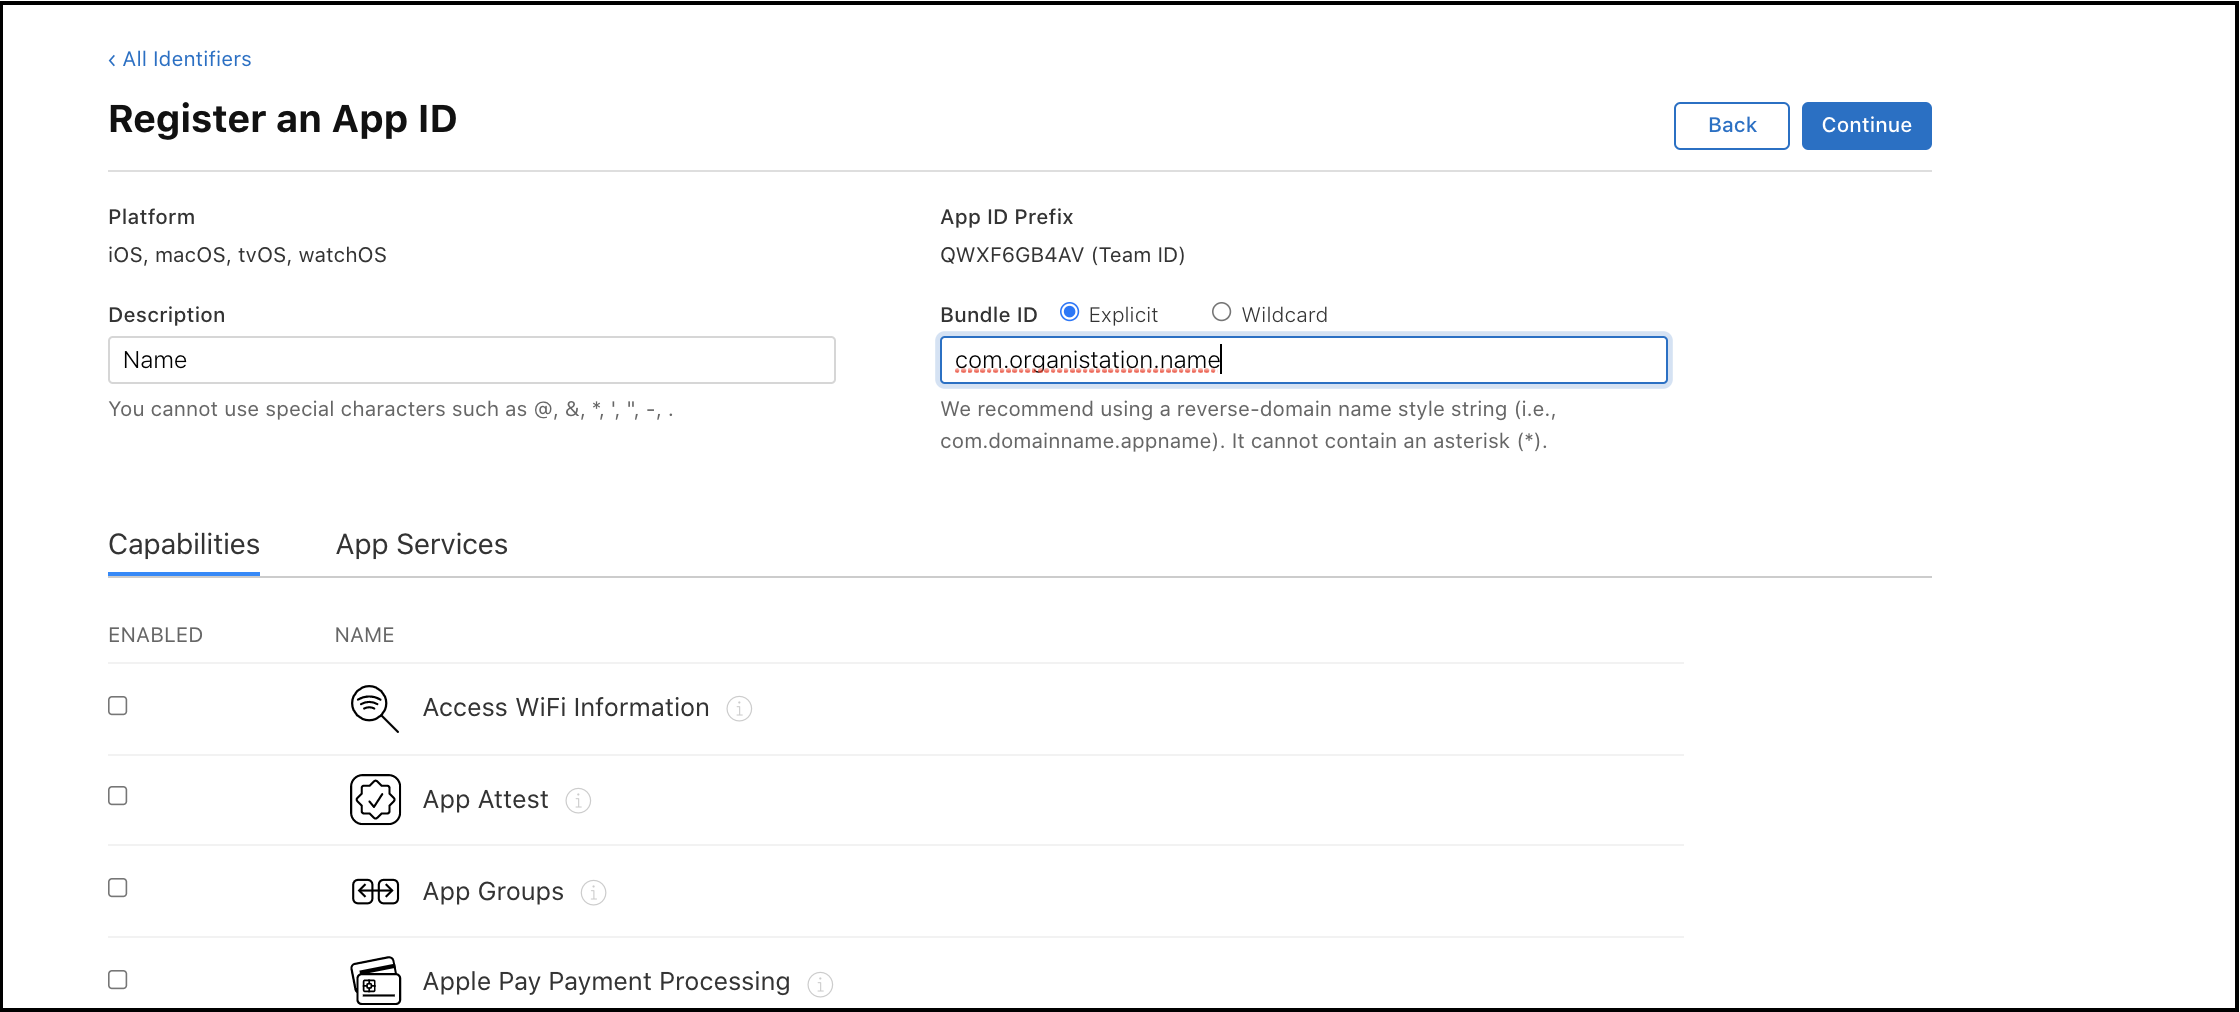Open info icon next to App Attest

coord(578,801)
